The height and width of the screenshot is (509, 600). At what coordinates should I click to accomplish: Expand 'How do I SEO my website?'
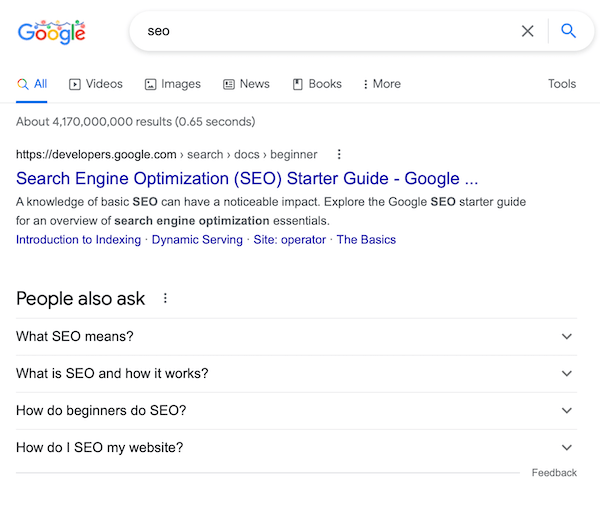pos(296,448)
